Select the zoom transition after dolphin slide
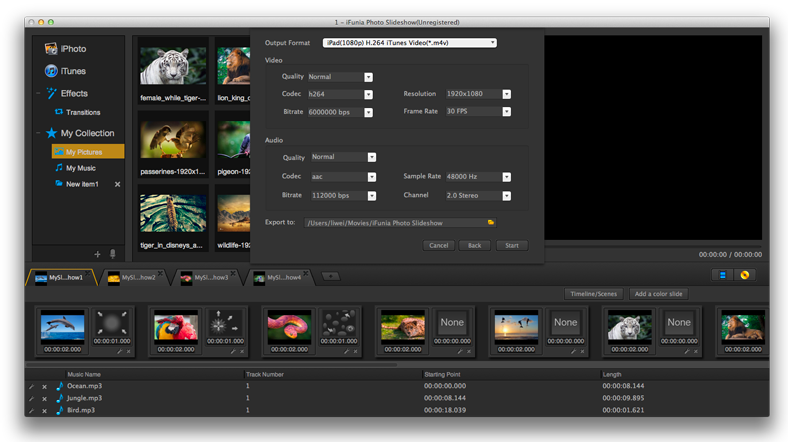Viewport: 788px width, 442px height. [112, 323]
